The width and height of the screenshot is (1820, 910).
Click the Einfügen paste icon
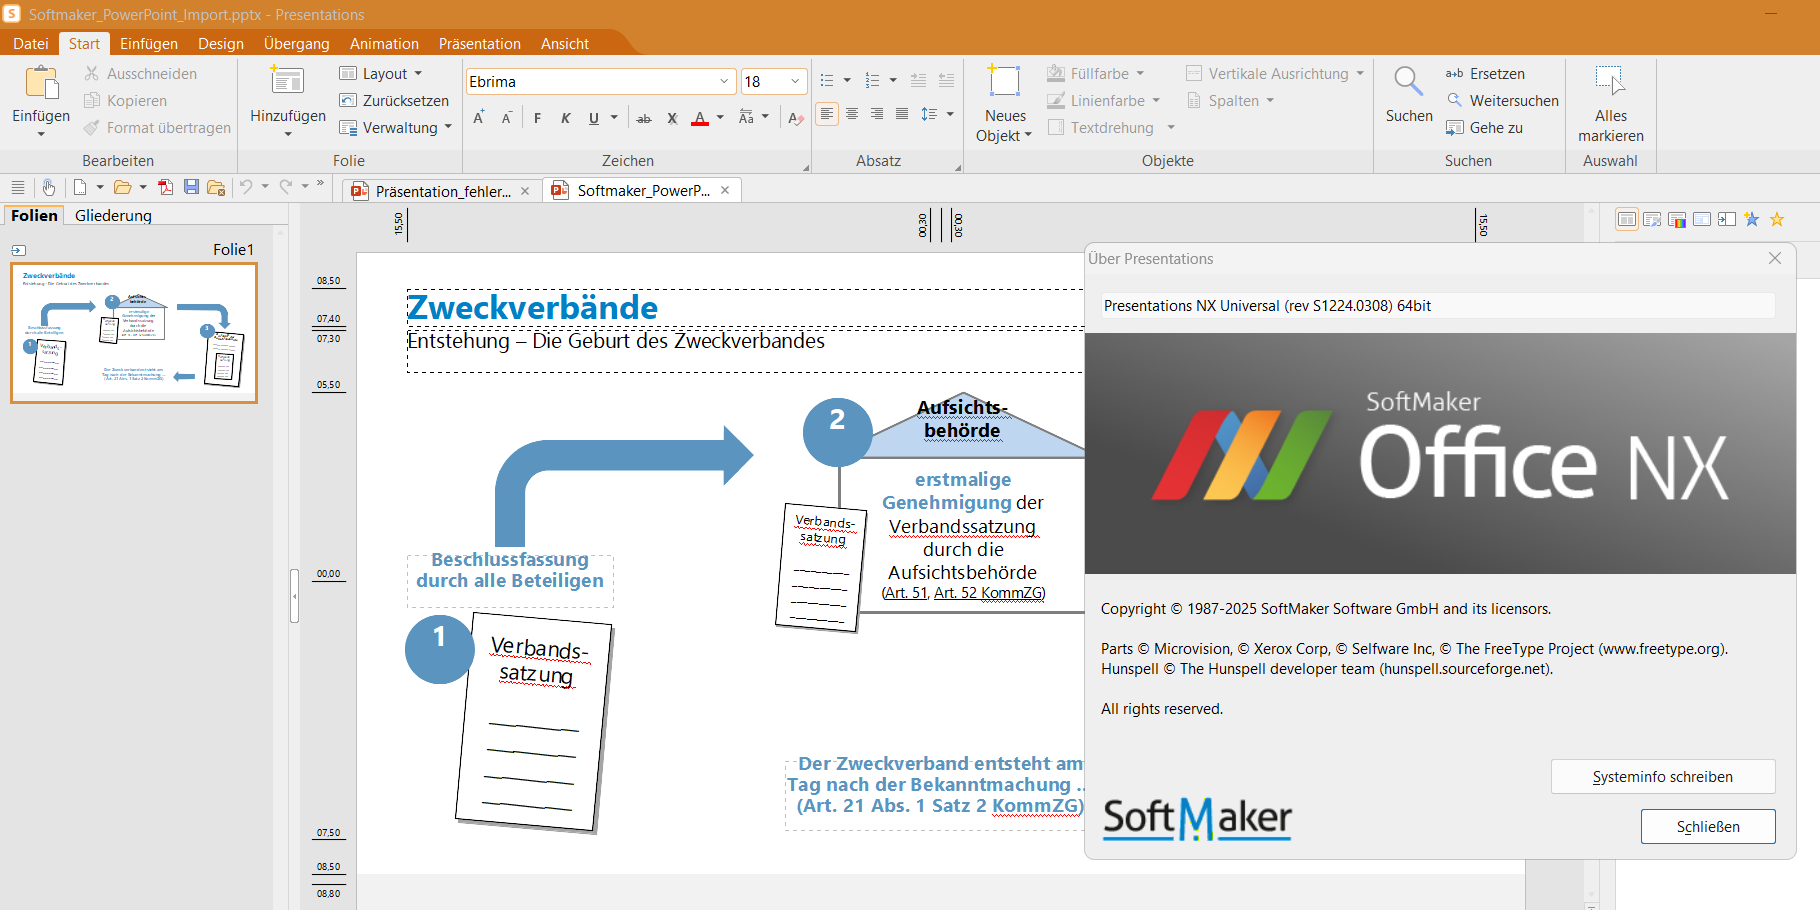coord(41,83)
